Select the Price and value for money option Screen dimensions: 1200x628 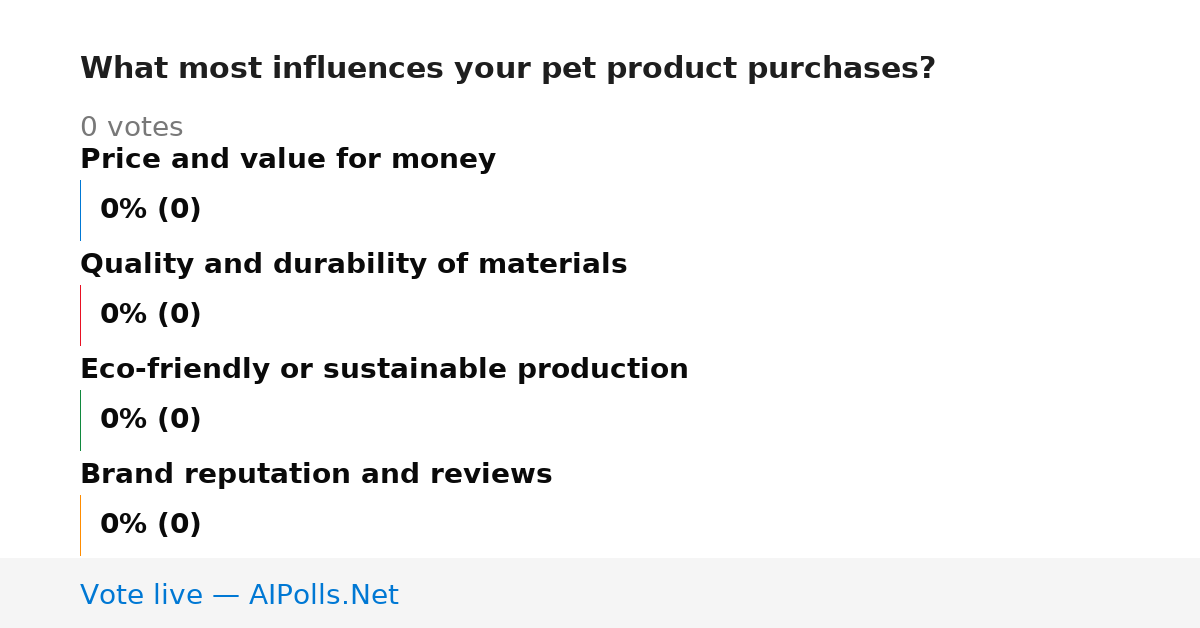click(288, 160)
